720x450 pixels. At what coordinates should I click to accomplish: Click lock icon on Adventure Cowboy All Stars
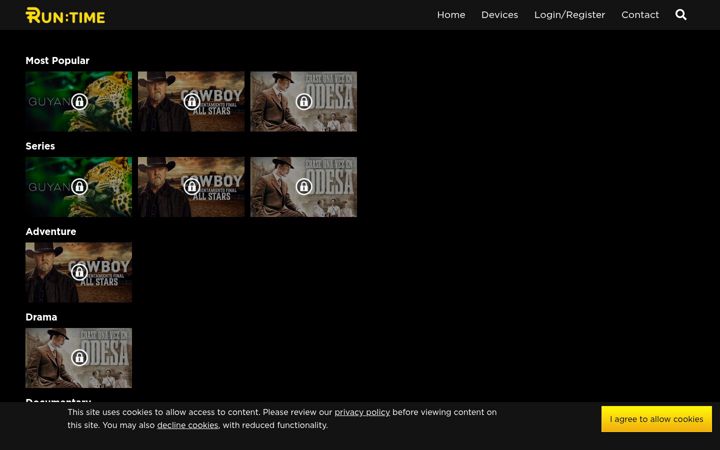79,272
